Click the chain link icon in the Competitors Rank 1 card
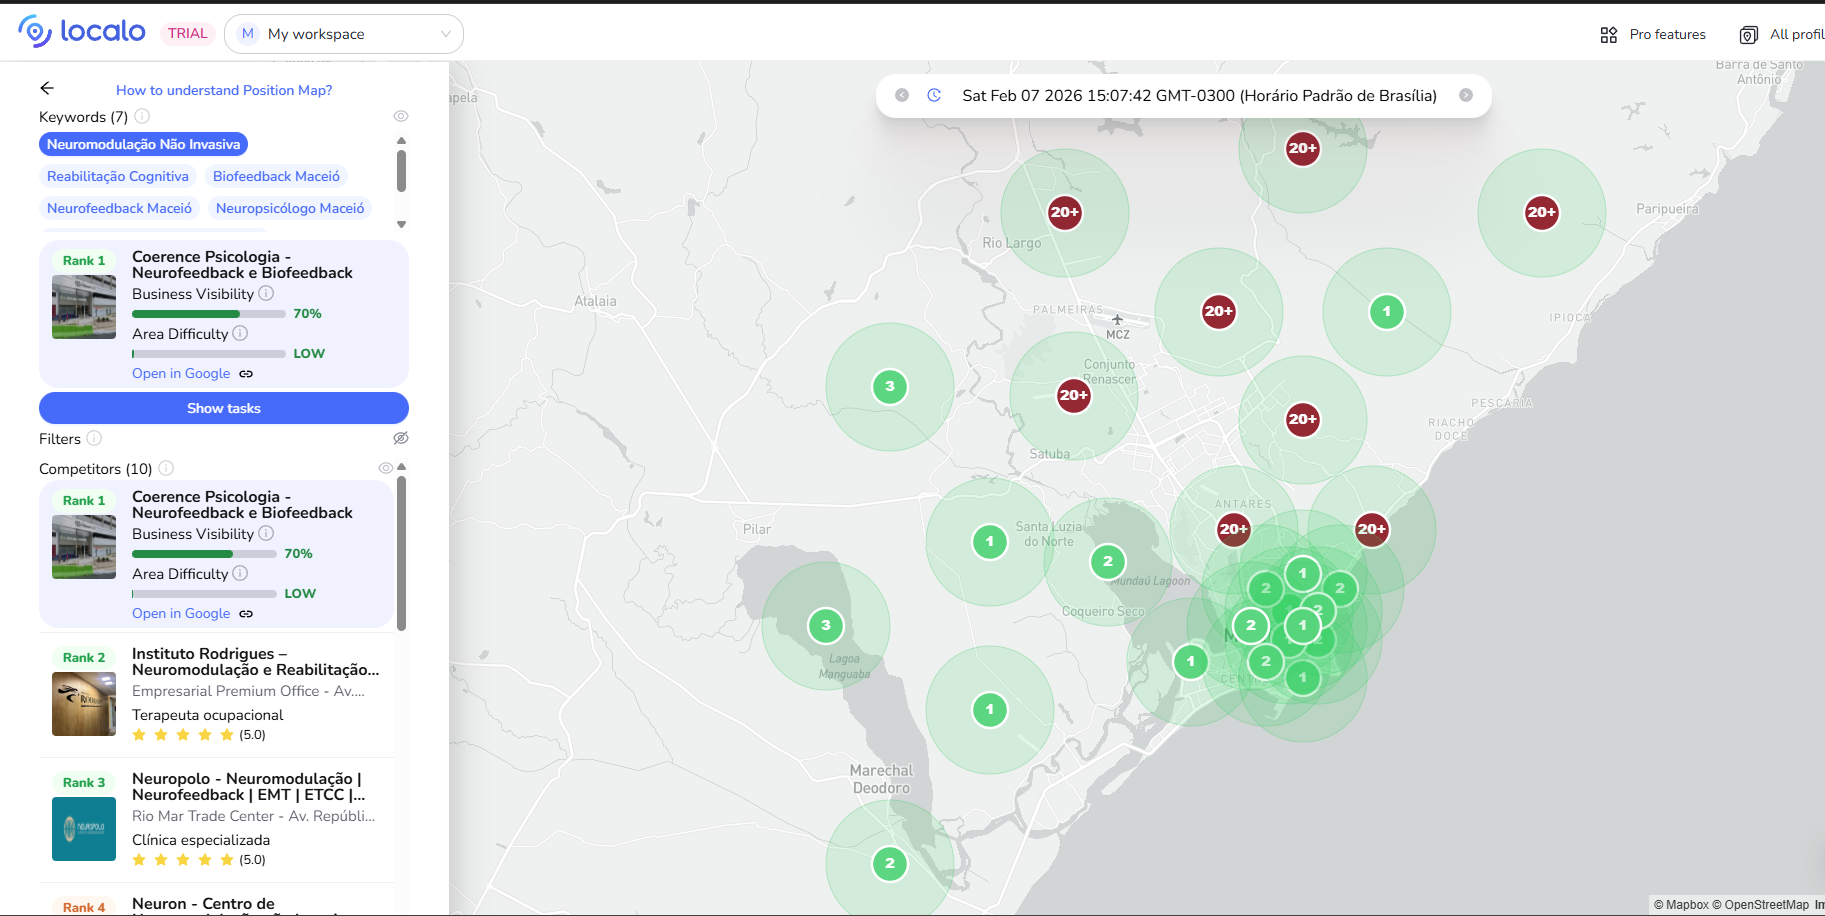The height and width of the screenshot is (916, 1825). click(x=246, y=614)
